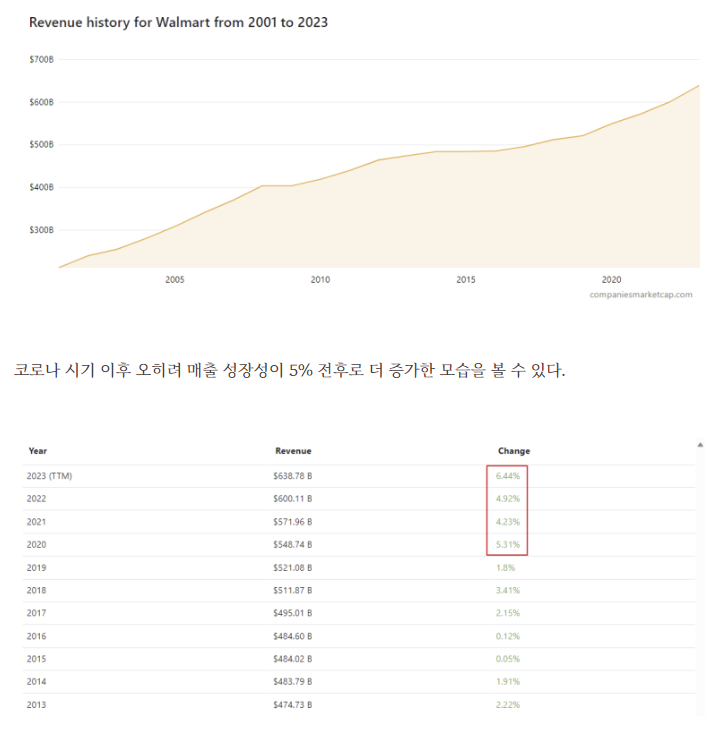Click the $700B y-axis label
The height and width of the screenshot is (735, 717).
(42, 60)
